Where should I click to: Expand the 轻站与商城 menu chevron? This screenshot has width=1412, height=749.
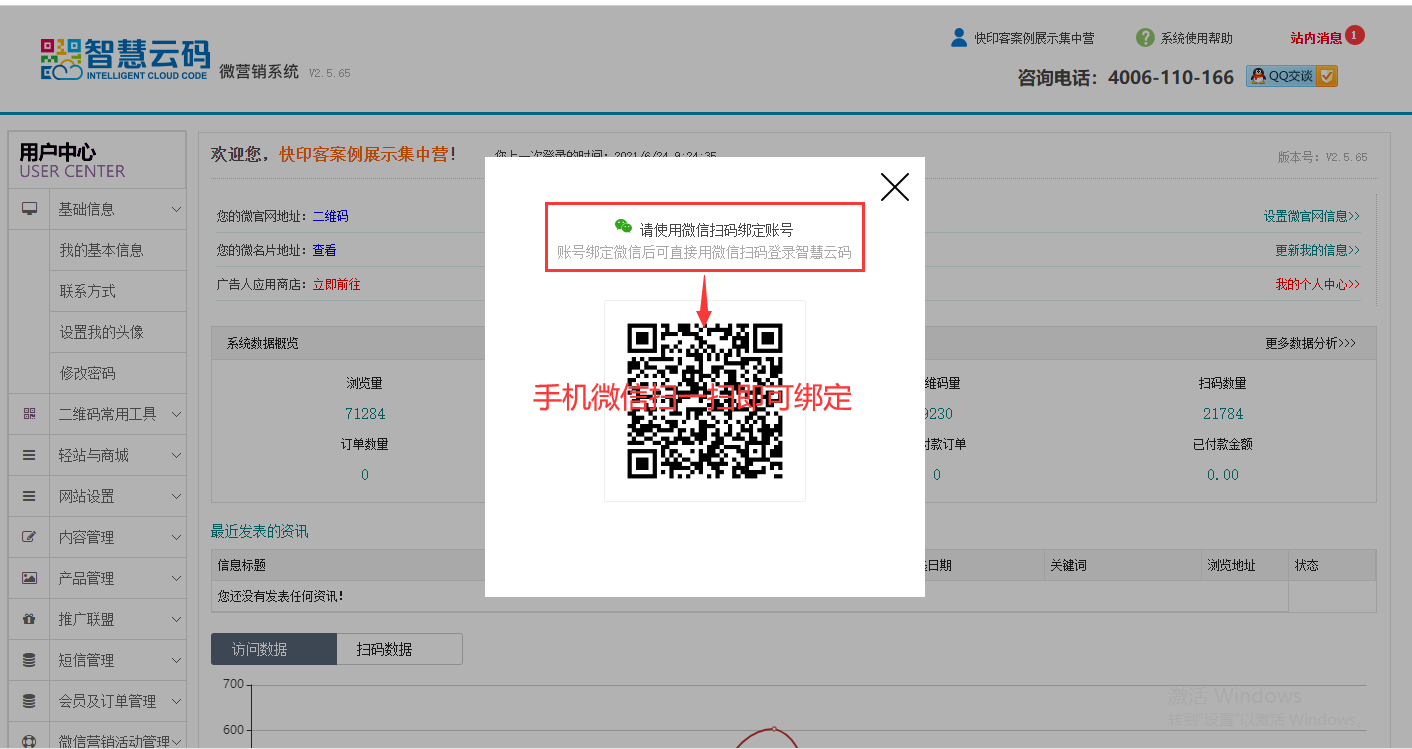click(176, 455)
